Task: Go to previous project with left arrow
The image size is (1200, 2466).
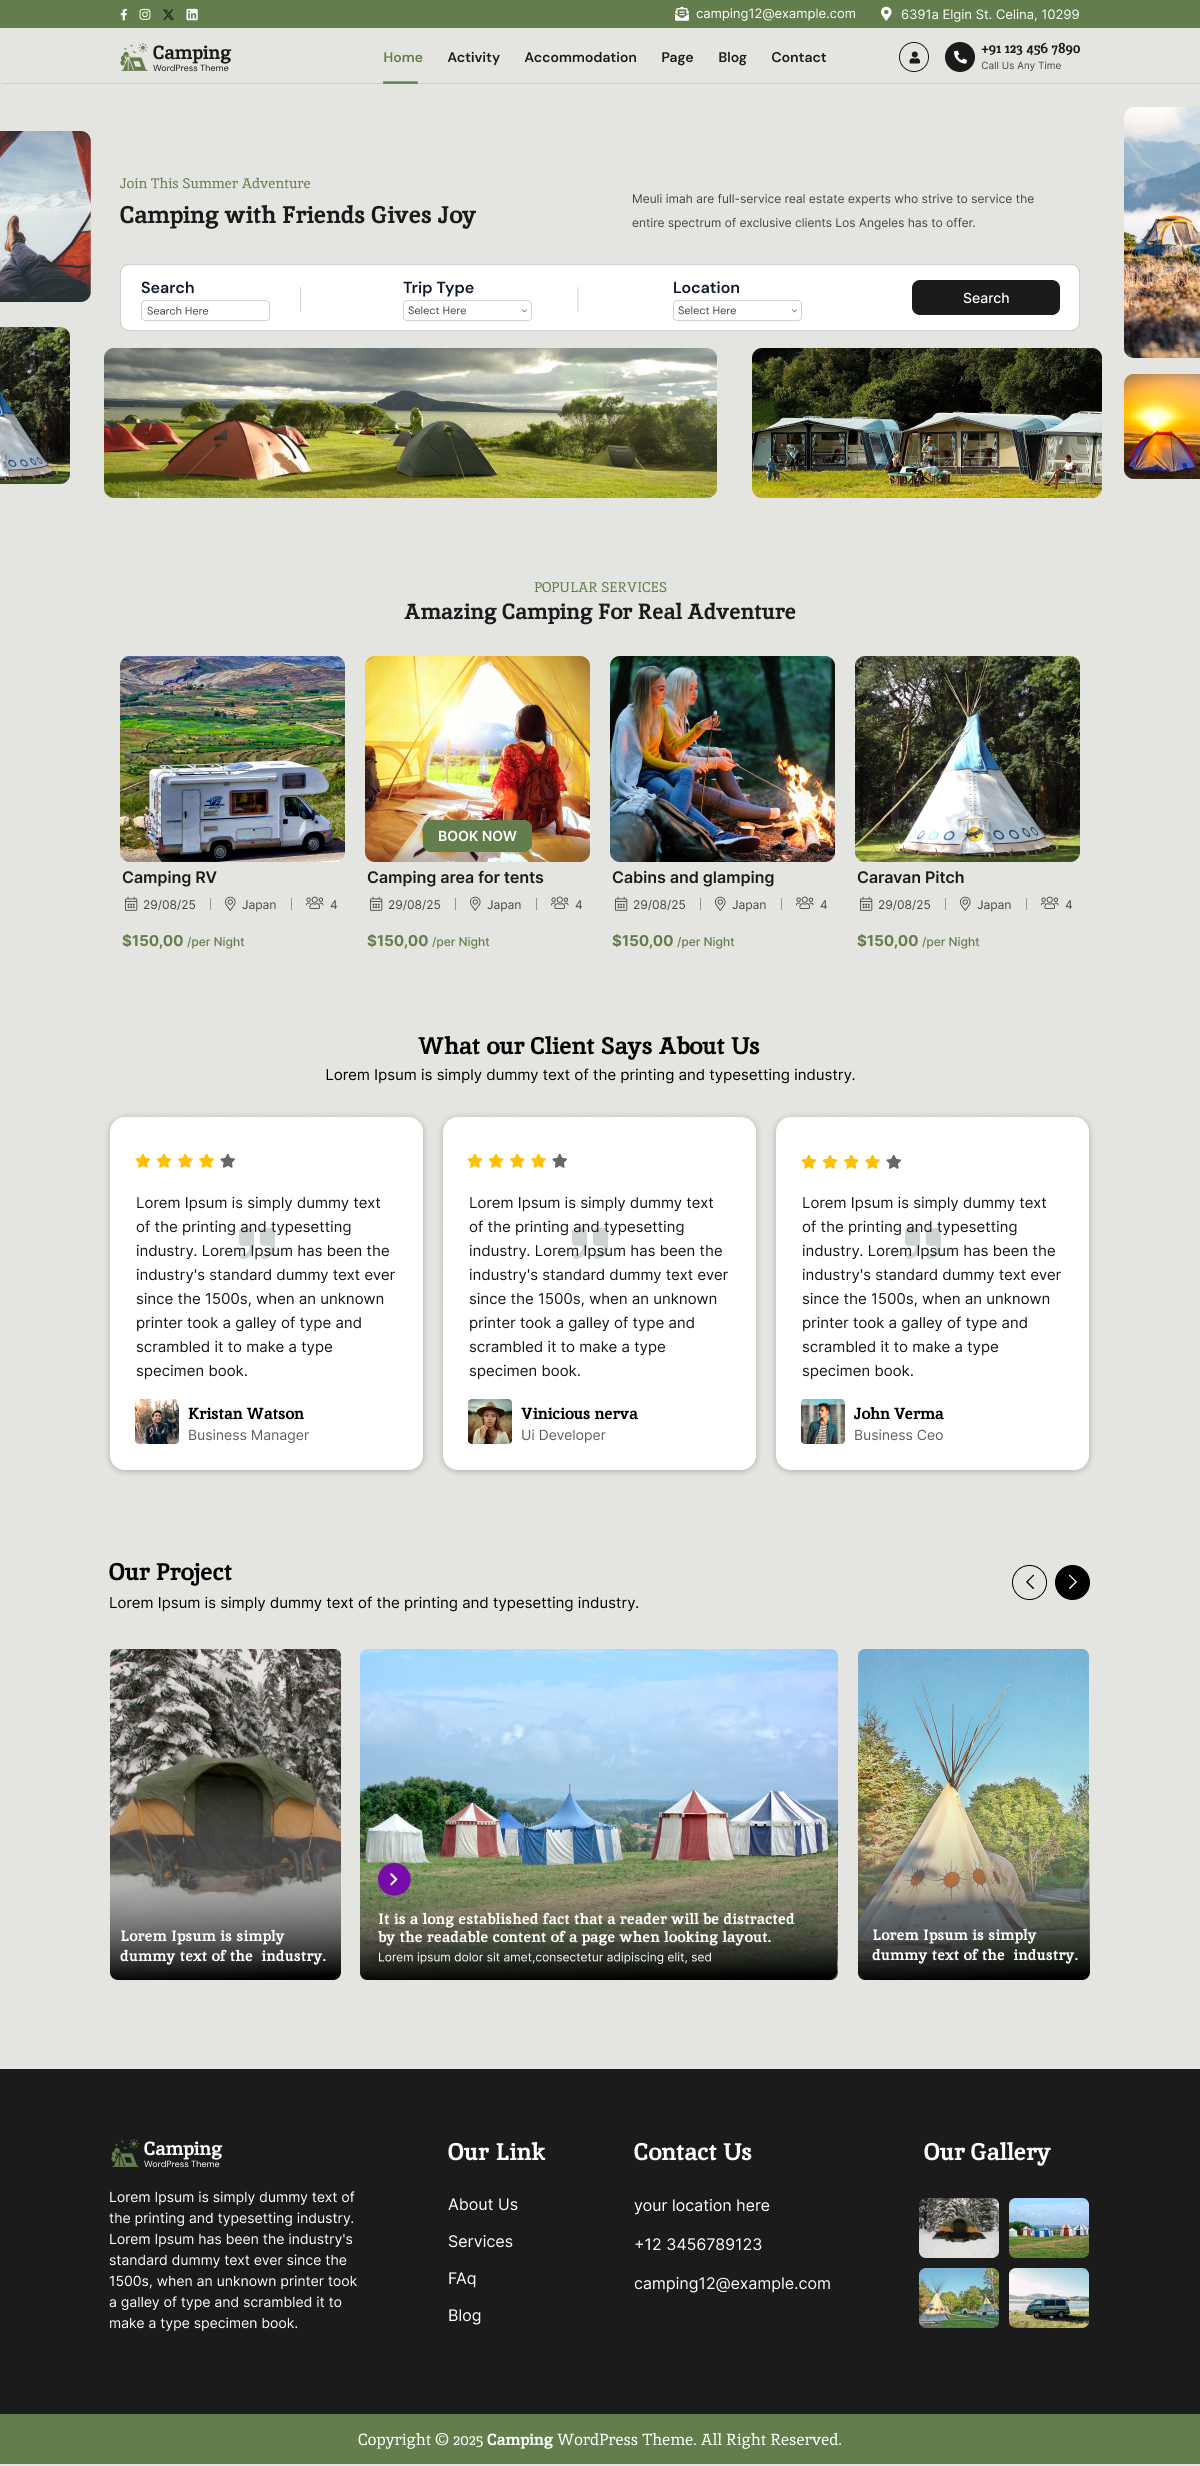Action: tap(1029, 1582)
